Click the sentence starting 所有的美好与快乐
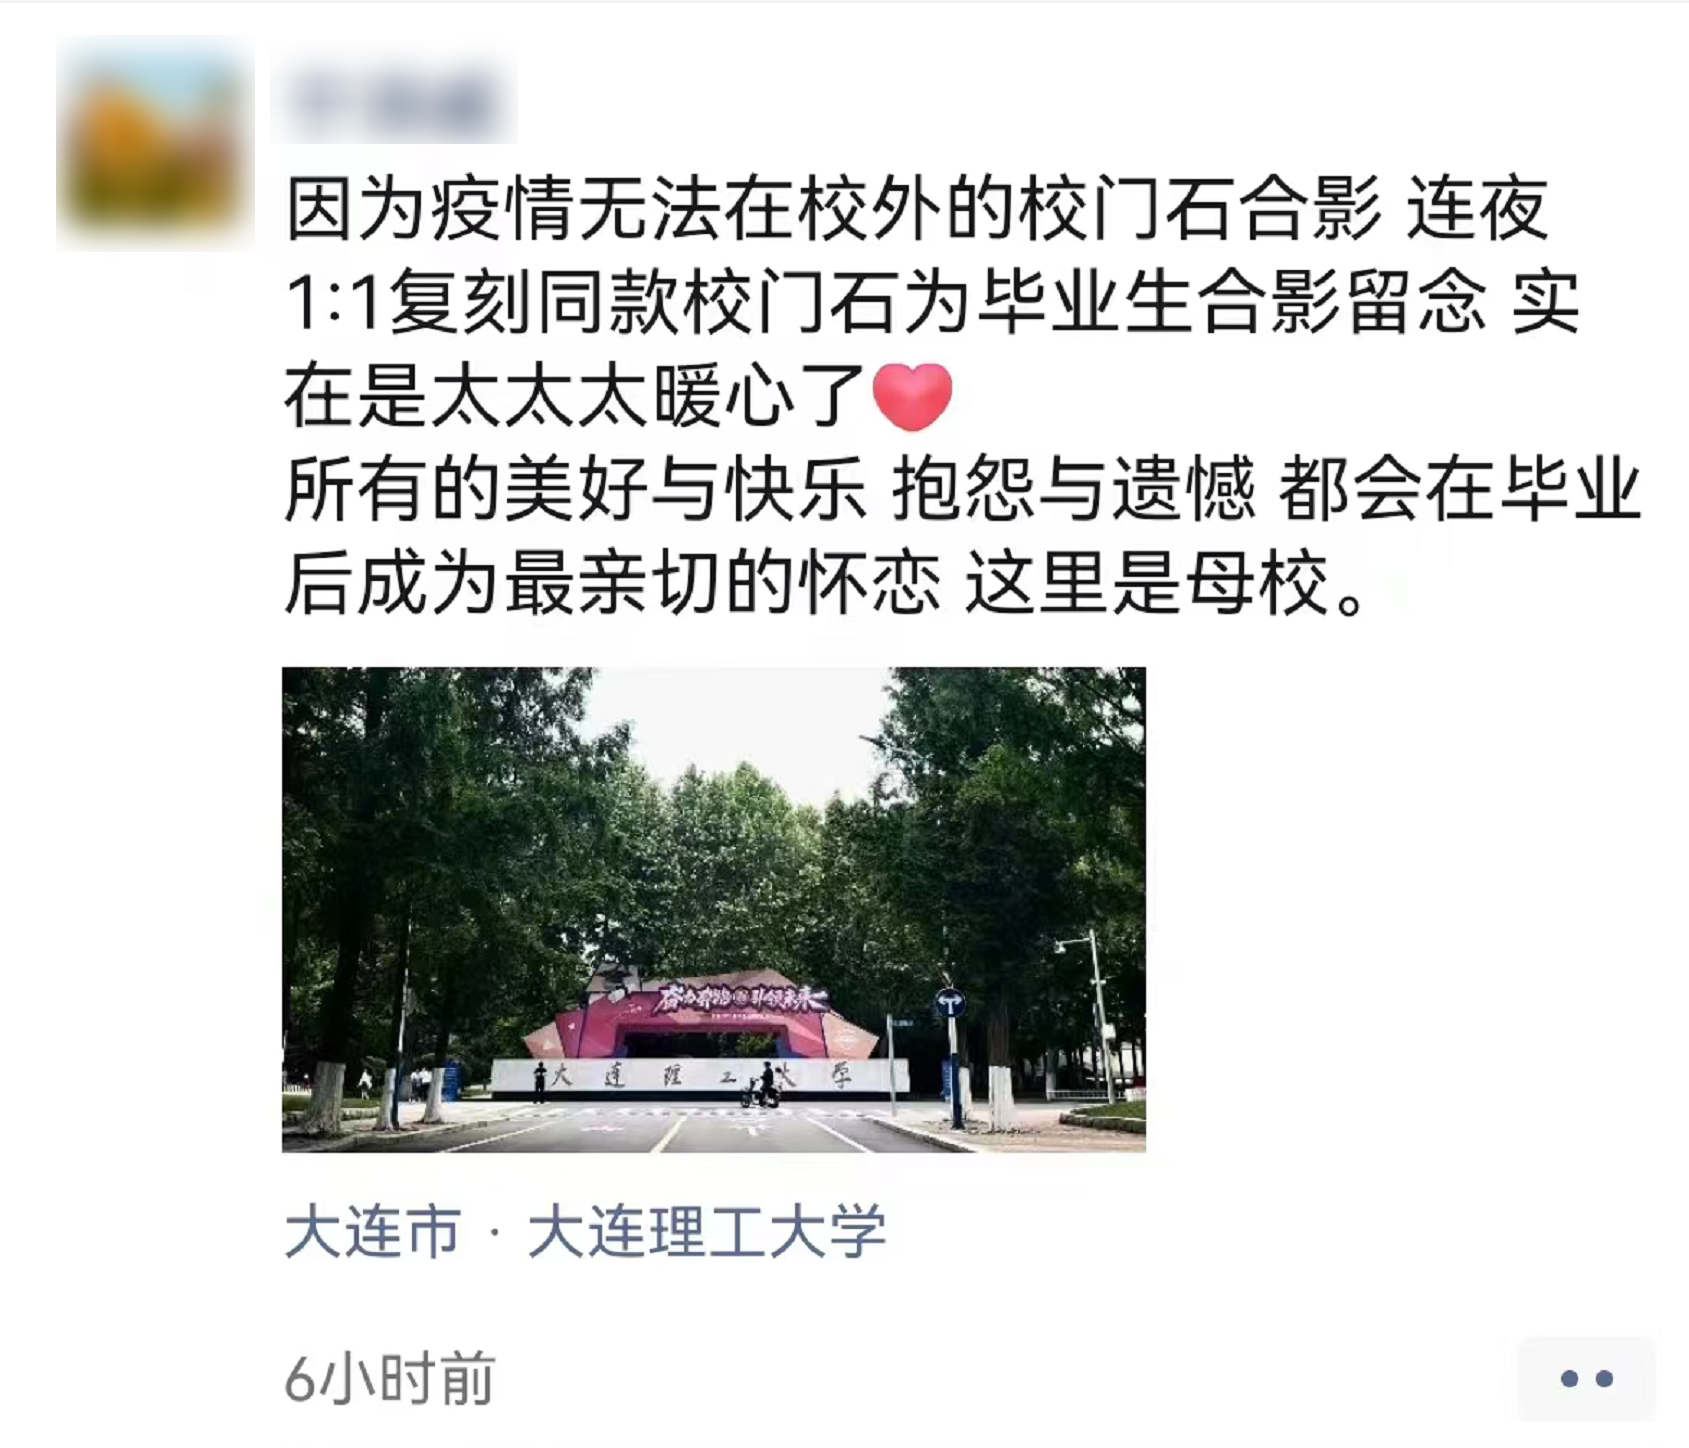1689x1448 pixels. pos(963,490)
